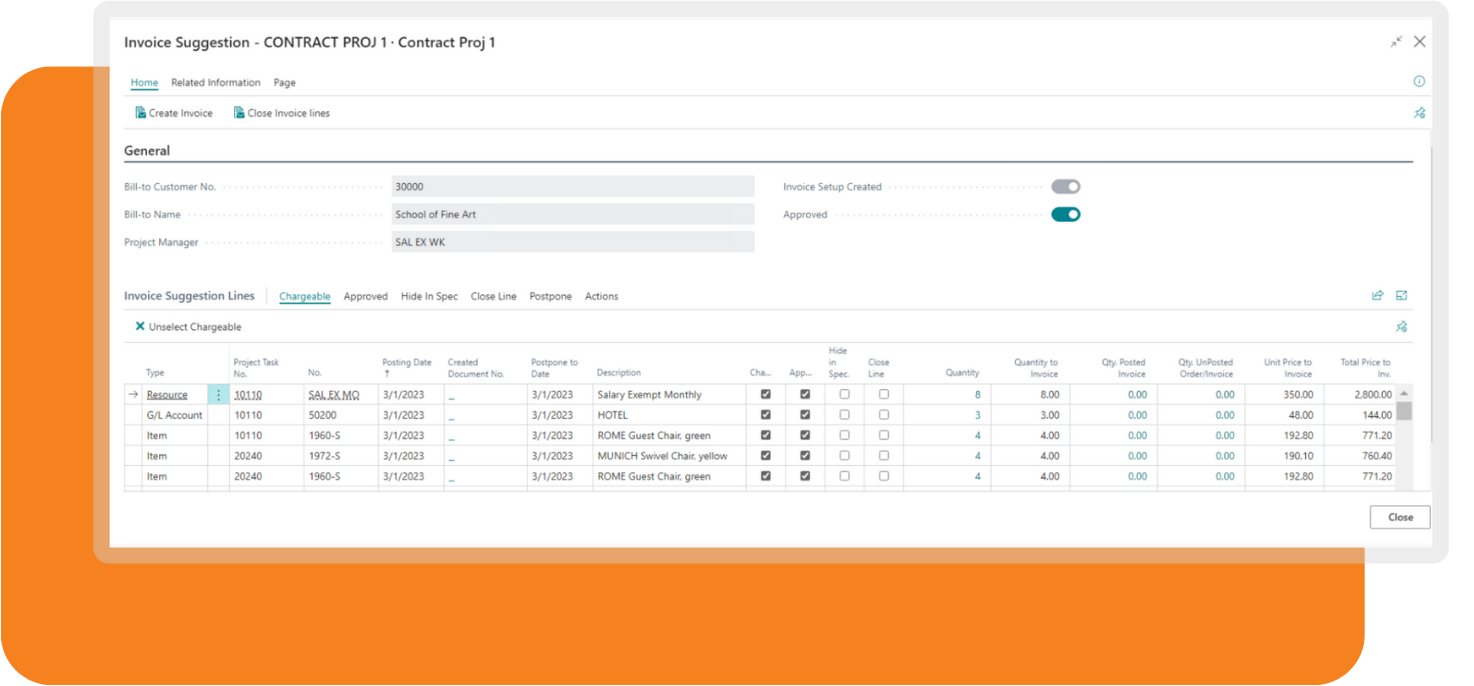Pin the action bar

(1419, 113)
